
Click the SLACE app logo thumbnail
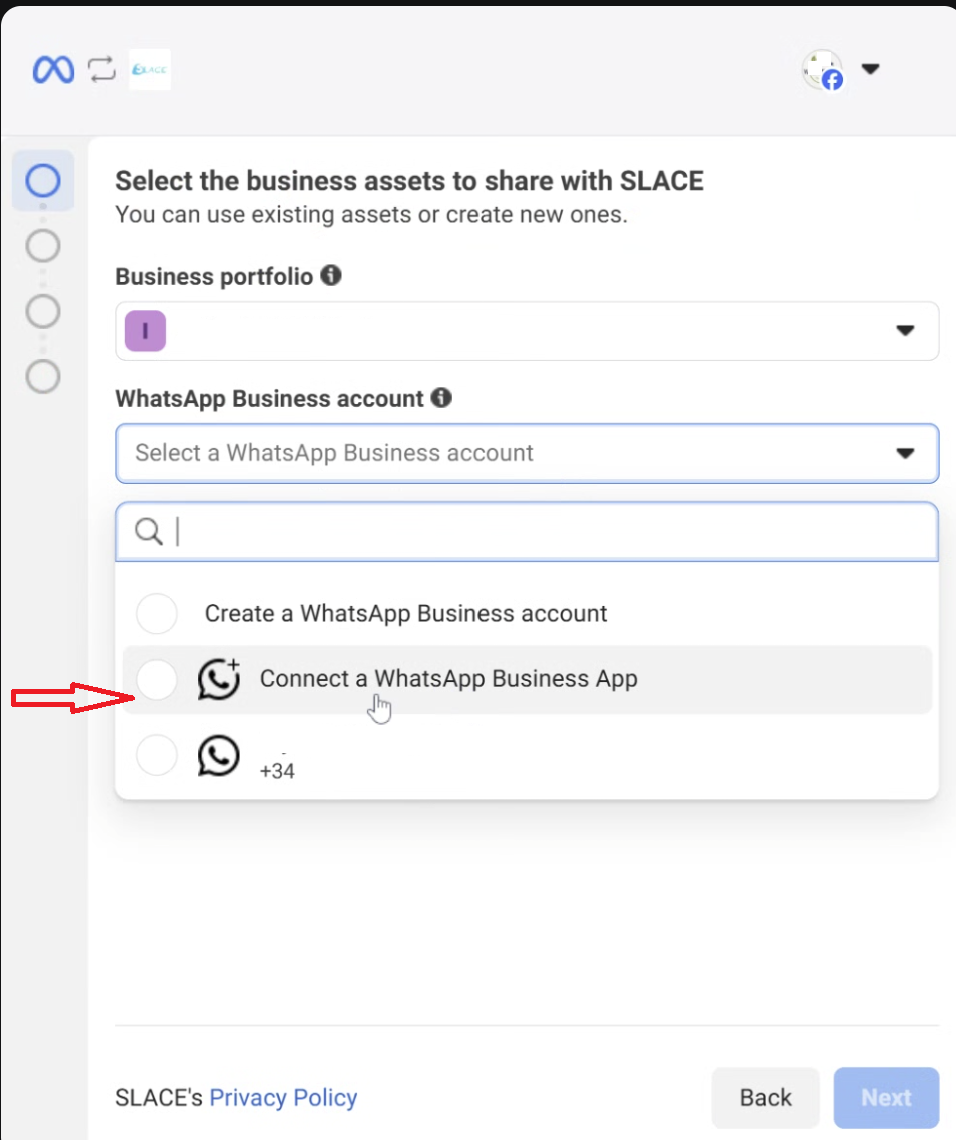[x=150, y=70]
